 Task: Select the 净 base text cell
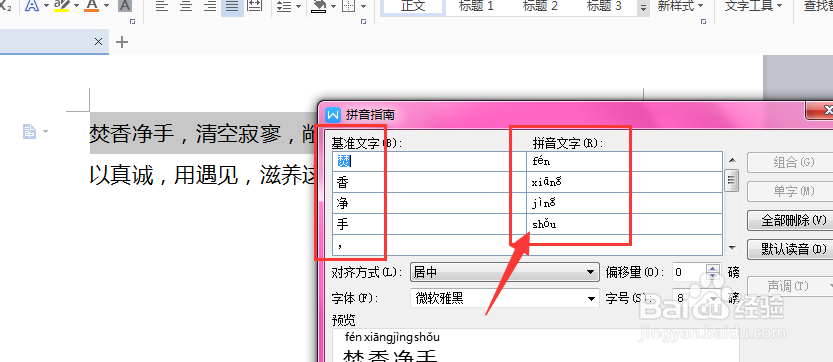pyautogui.click(x=430, y=203)
